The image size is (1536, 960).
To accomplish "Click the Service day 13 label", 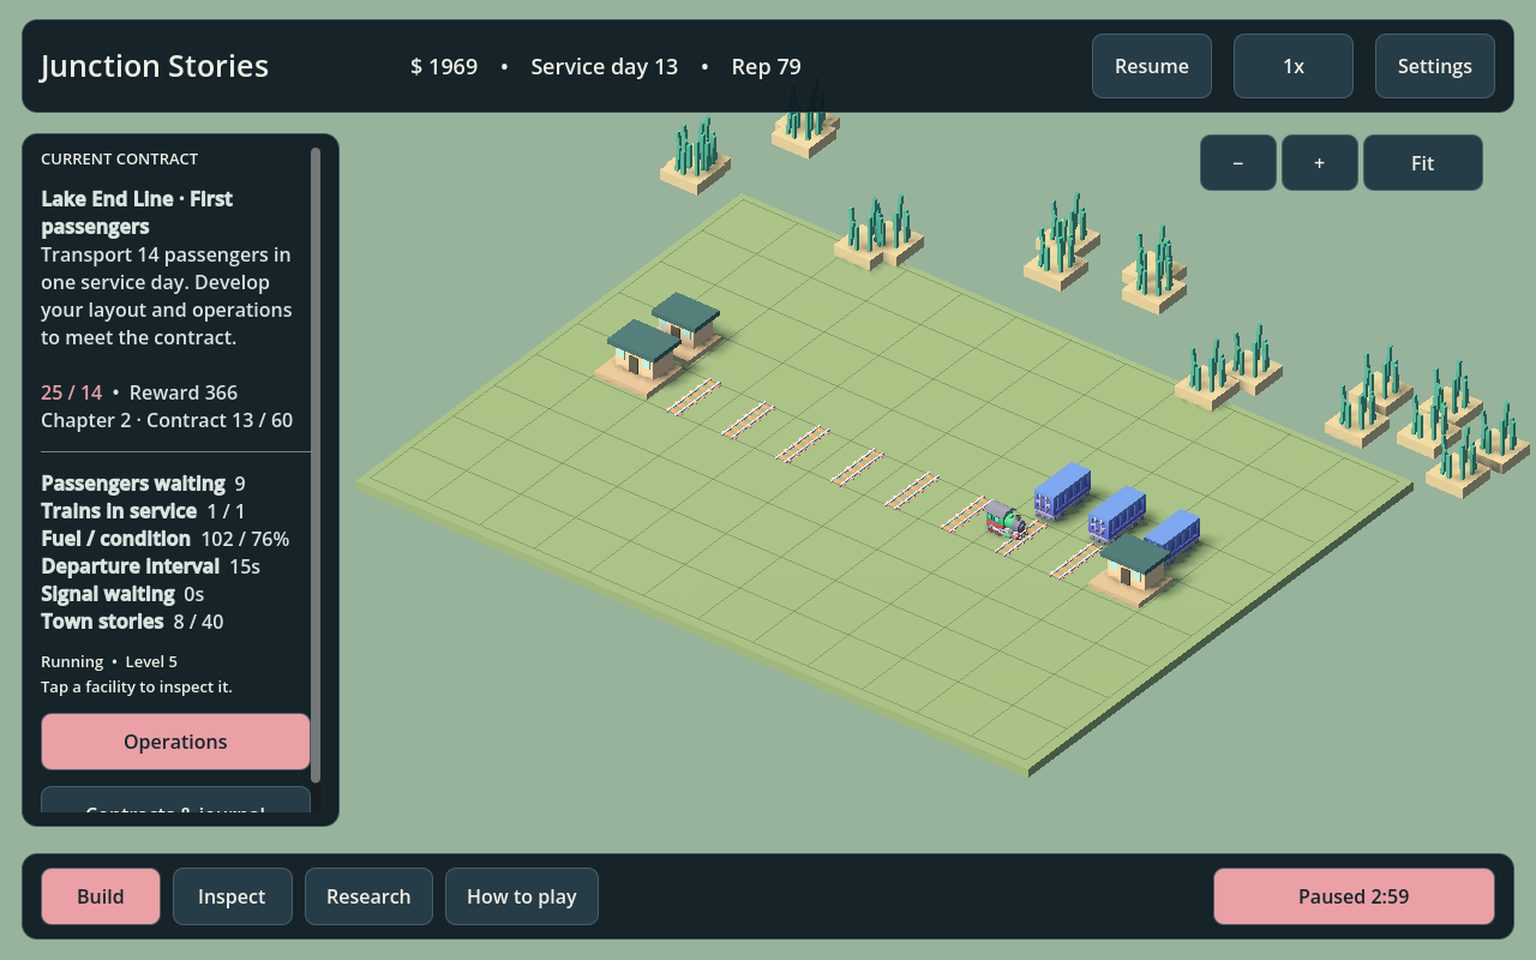I will click(604, 67).
